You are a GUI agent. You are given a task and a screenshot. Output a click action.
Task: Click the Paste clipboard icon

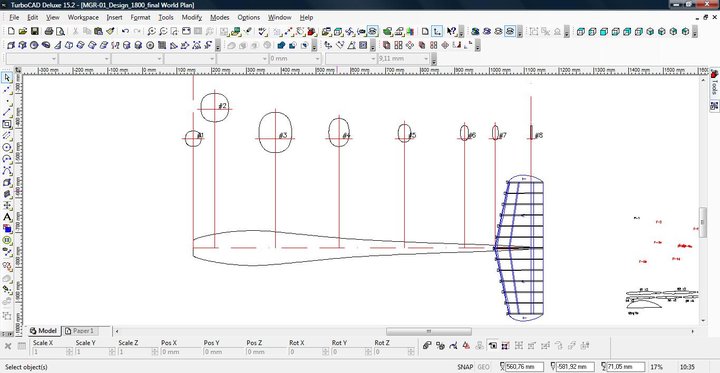[98, 31]
